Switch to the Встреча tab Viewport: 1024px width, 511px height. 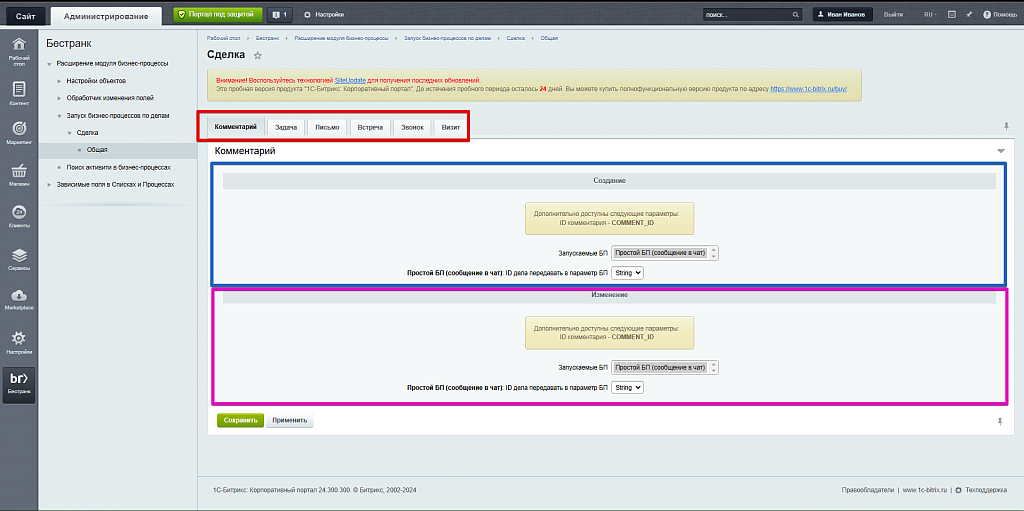[370, 127]
